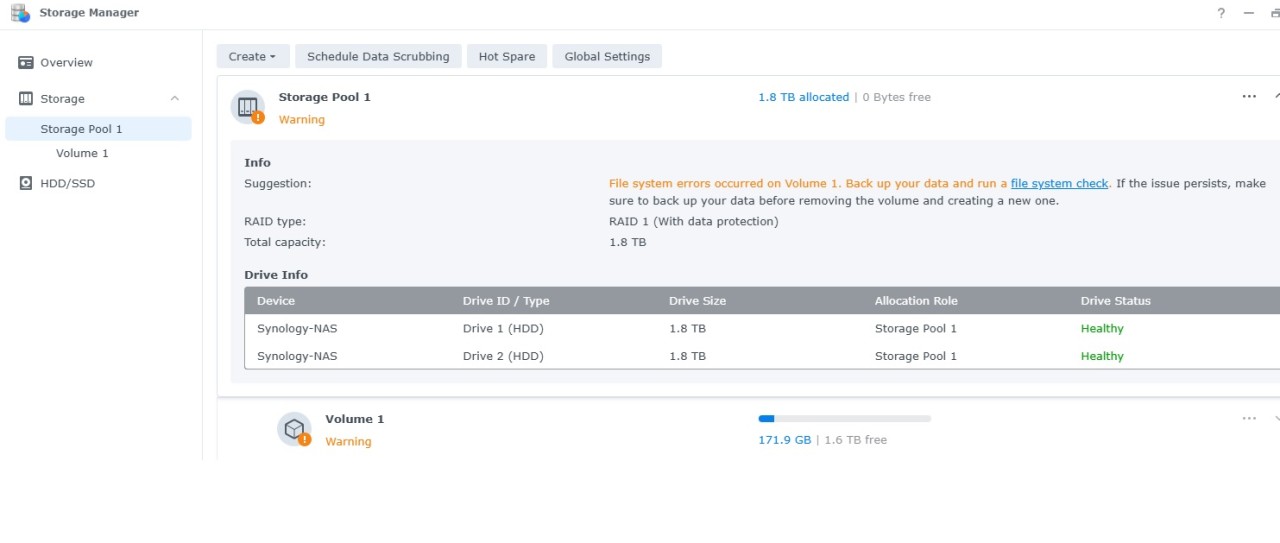Click the Volume 1 usage progress bar
This screenshot has height=543, width=1280.
(x=844, y=419)
